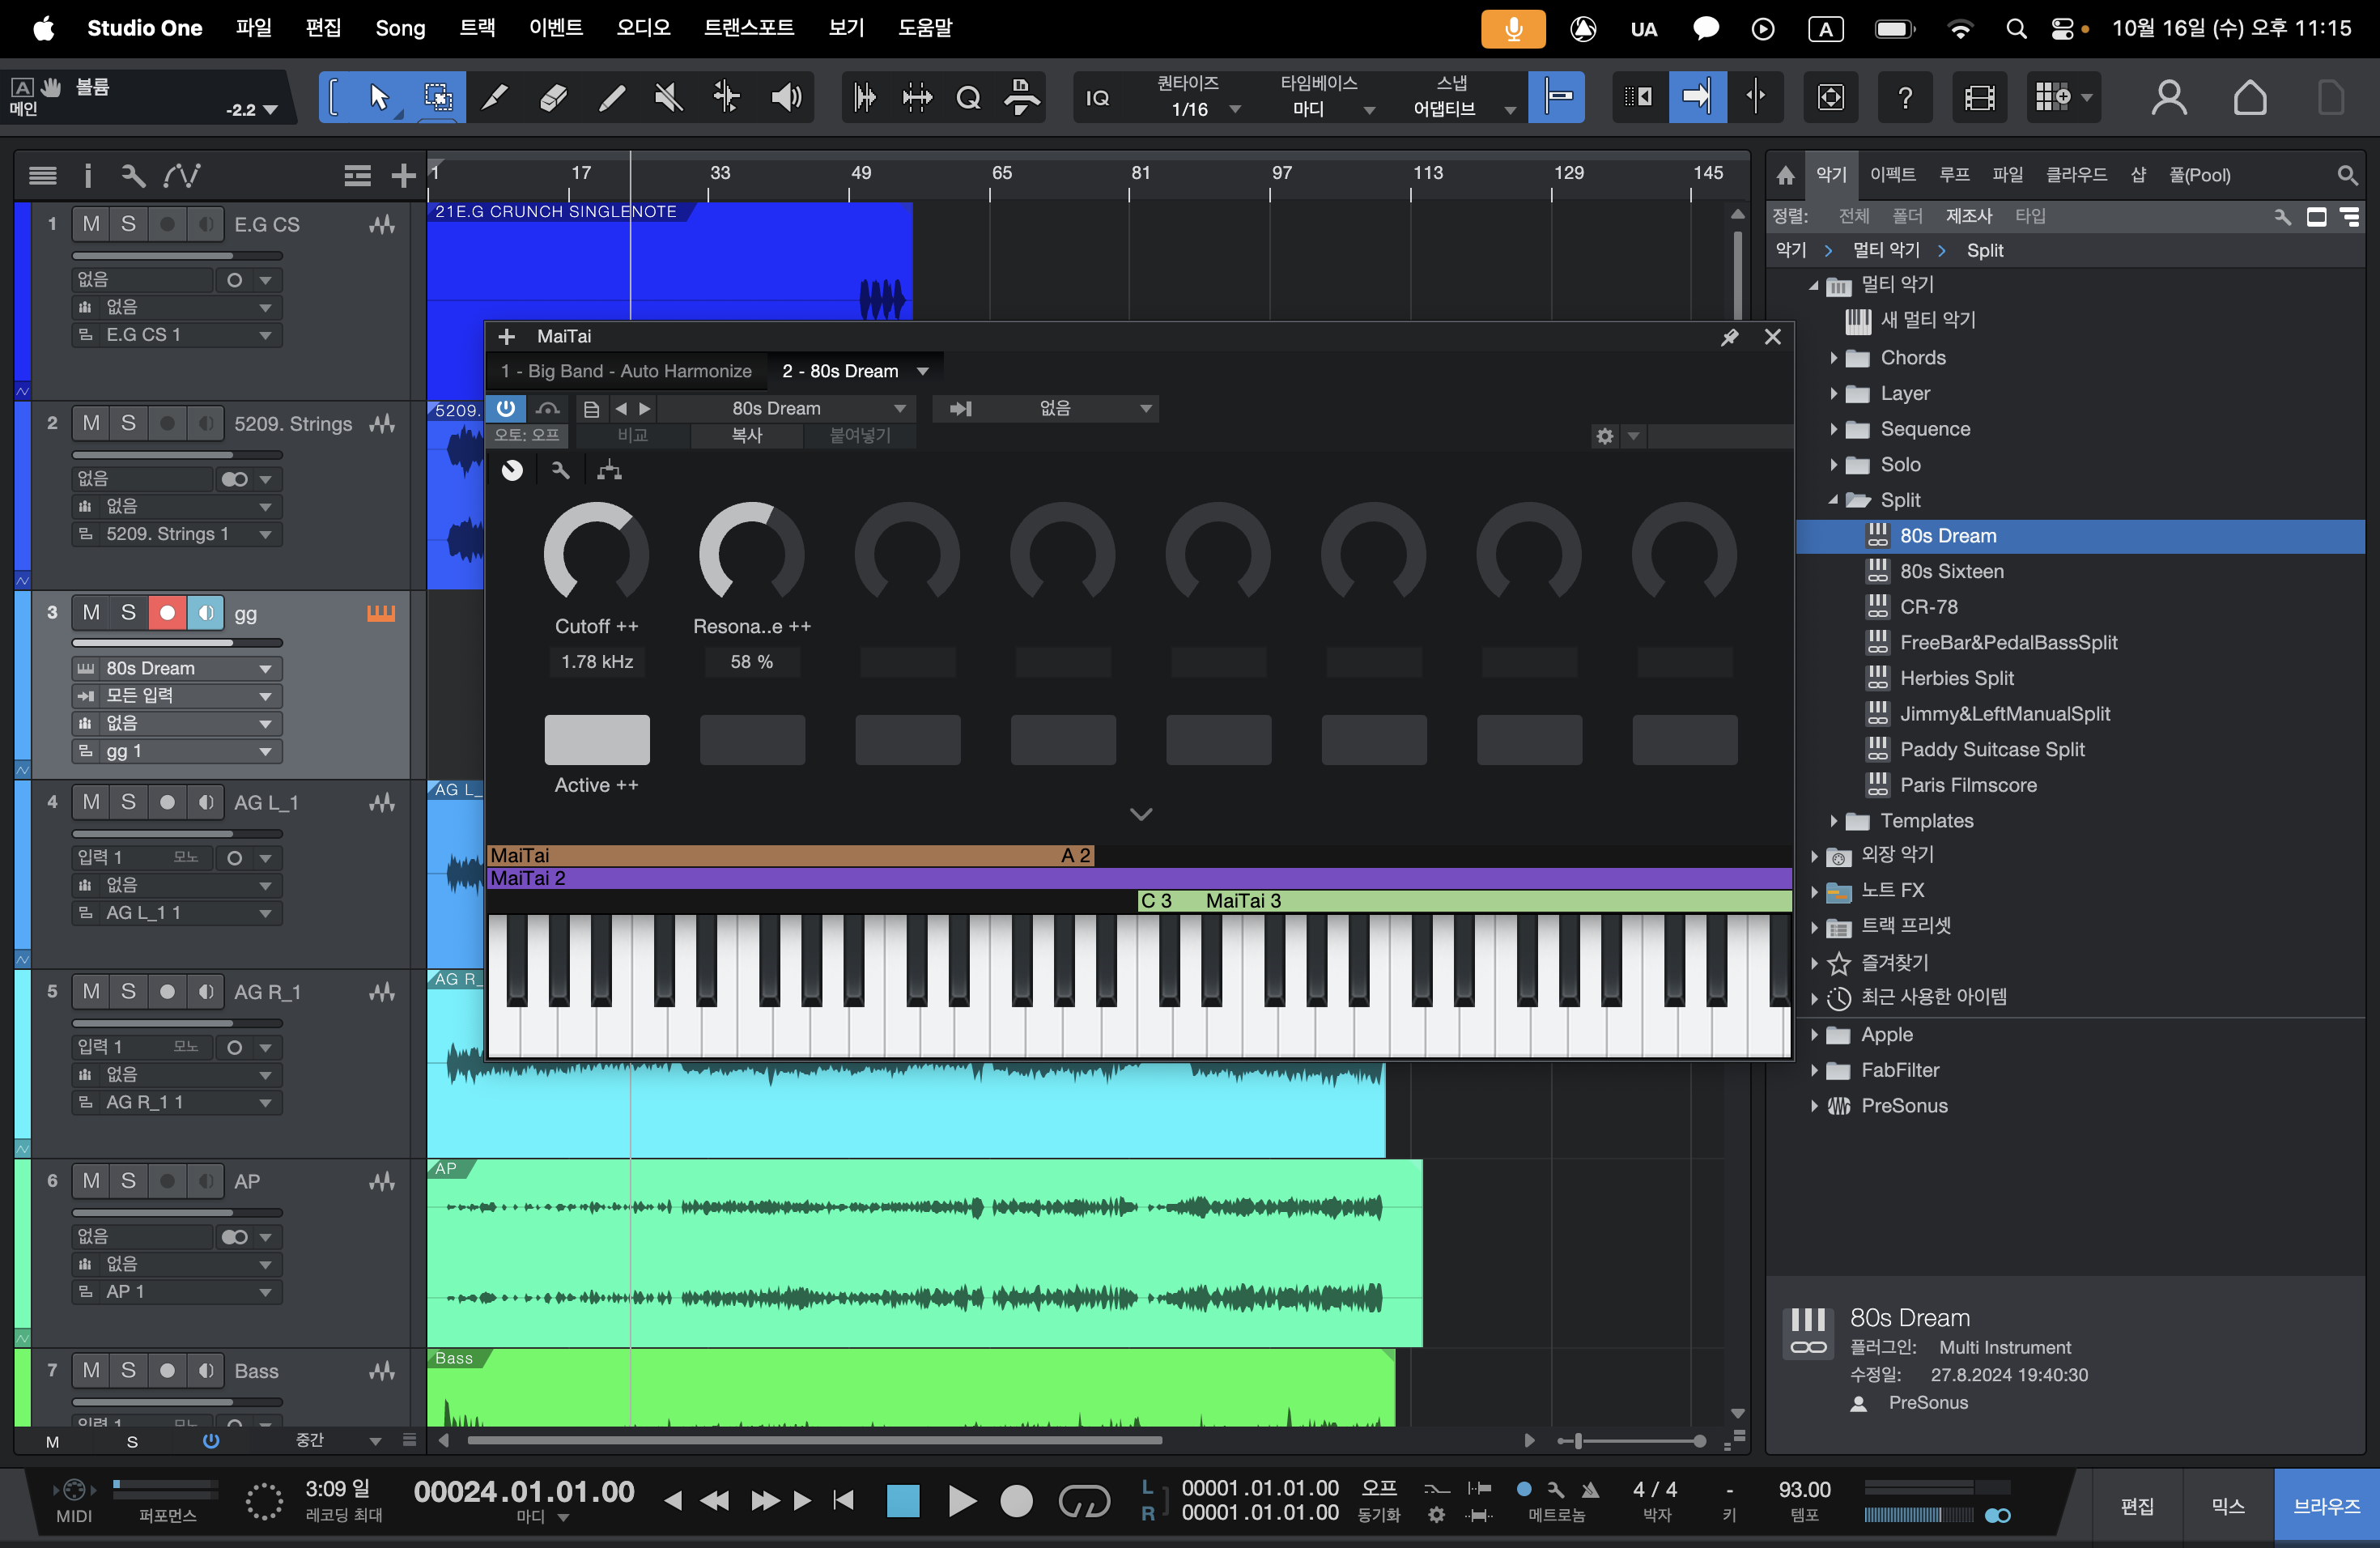Open the 믹스 view button
The image size is (2380, 1548).
[x=2228, y=1506]
